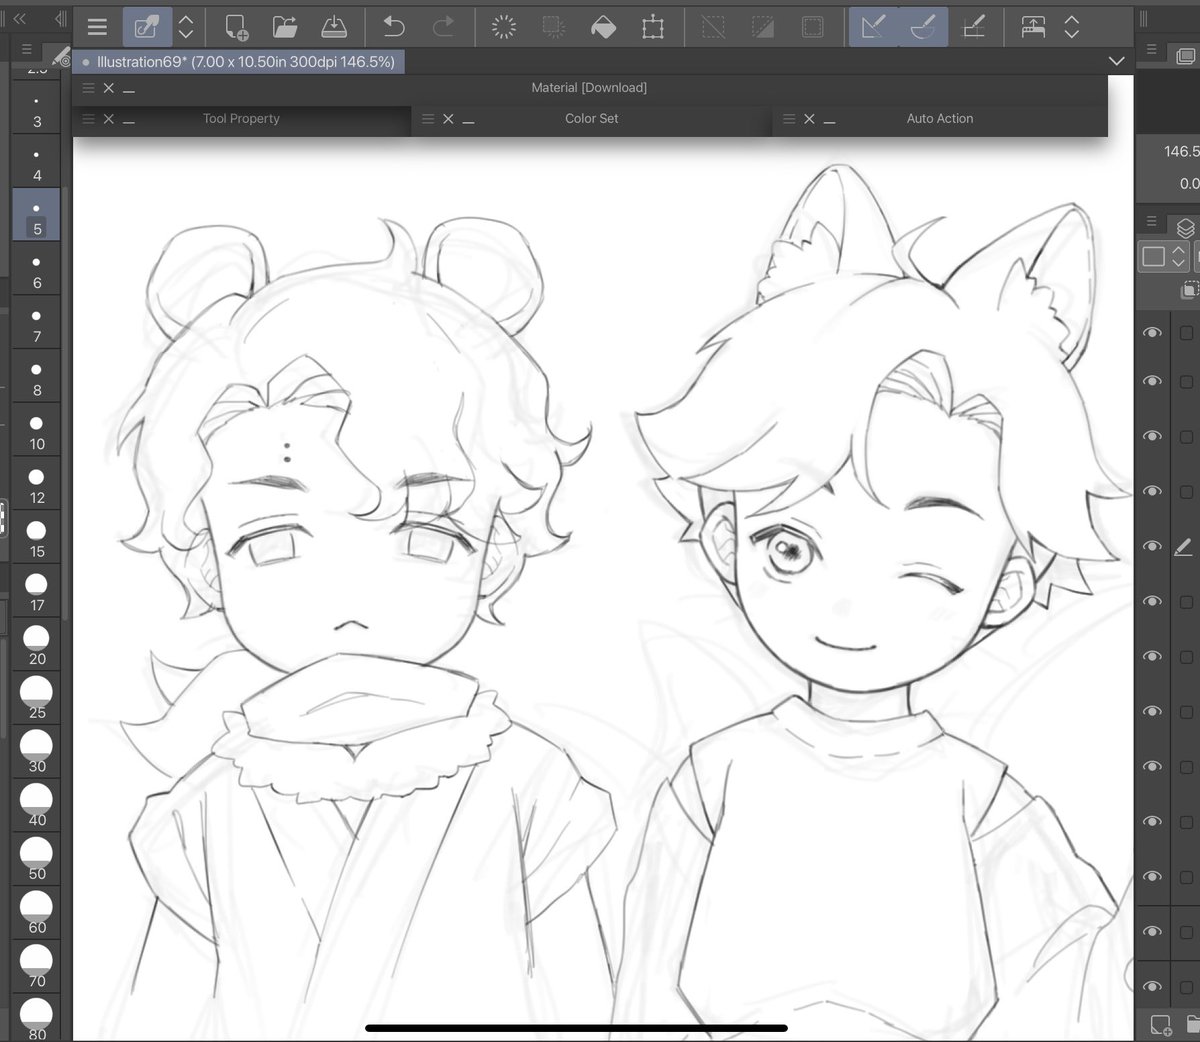Switch to the Color Set tab
The height and width of the screenshot is (1042, 1200).
point(589,118)
